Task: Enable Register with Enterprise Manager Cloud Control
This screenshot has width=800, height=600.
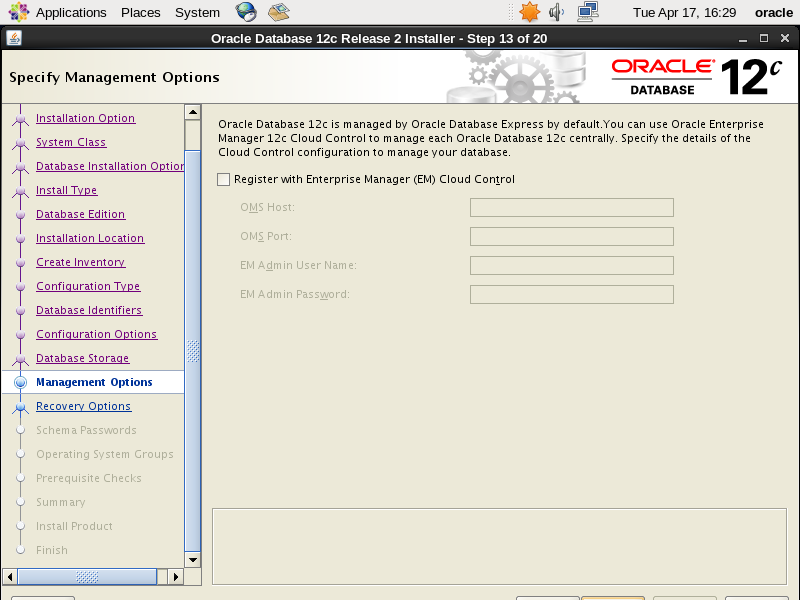Action: point(223,180)
